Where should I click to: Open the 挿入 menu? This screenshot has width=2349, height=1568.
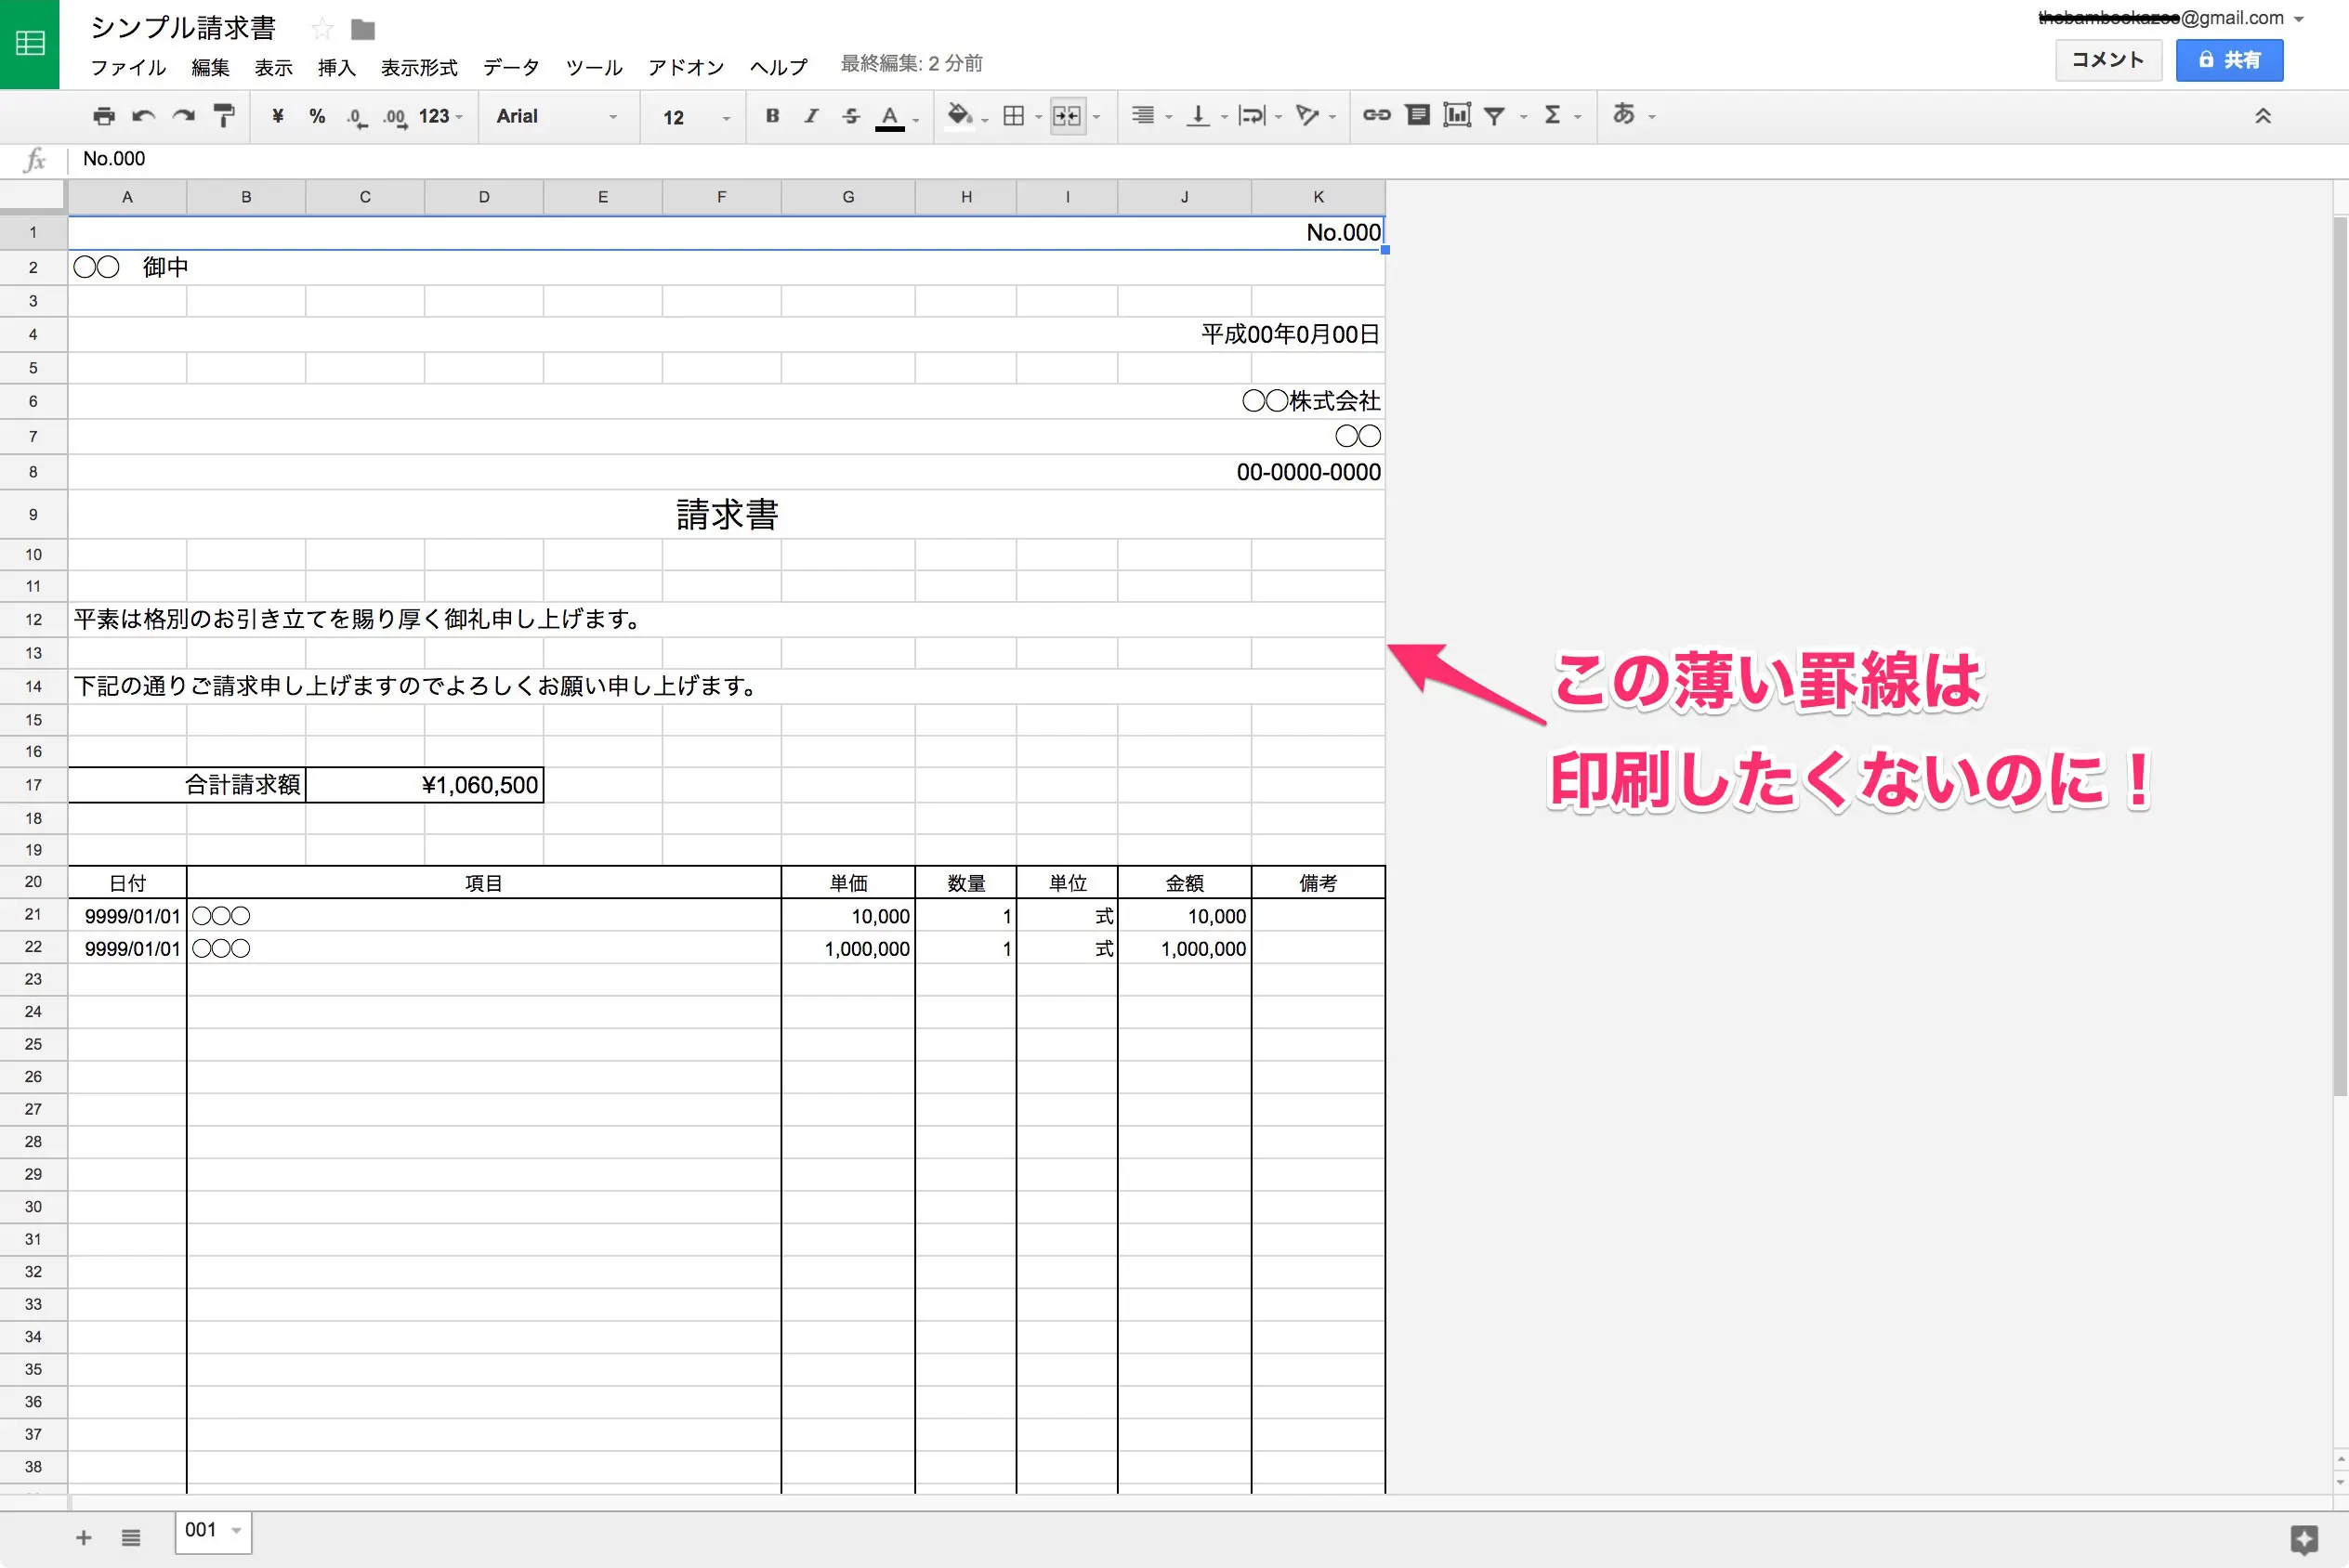[336, 67]
